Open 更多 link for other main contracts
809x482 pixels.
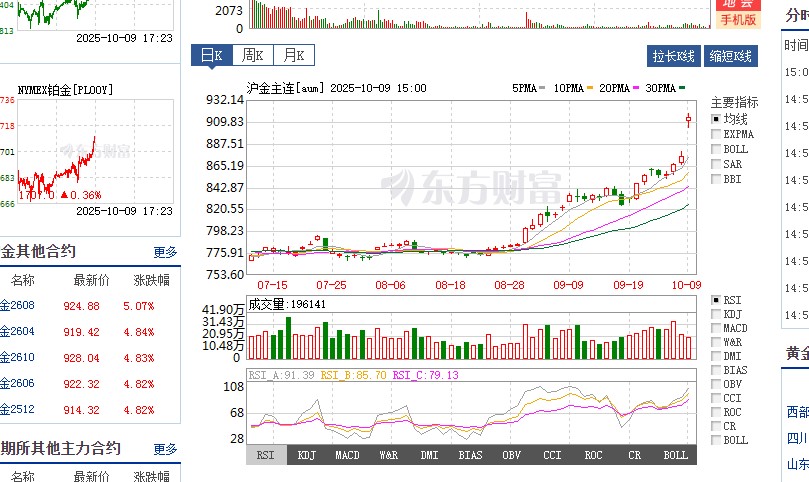(x=165, y=449)
